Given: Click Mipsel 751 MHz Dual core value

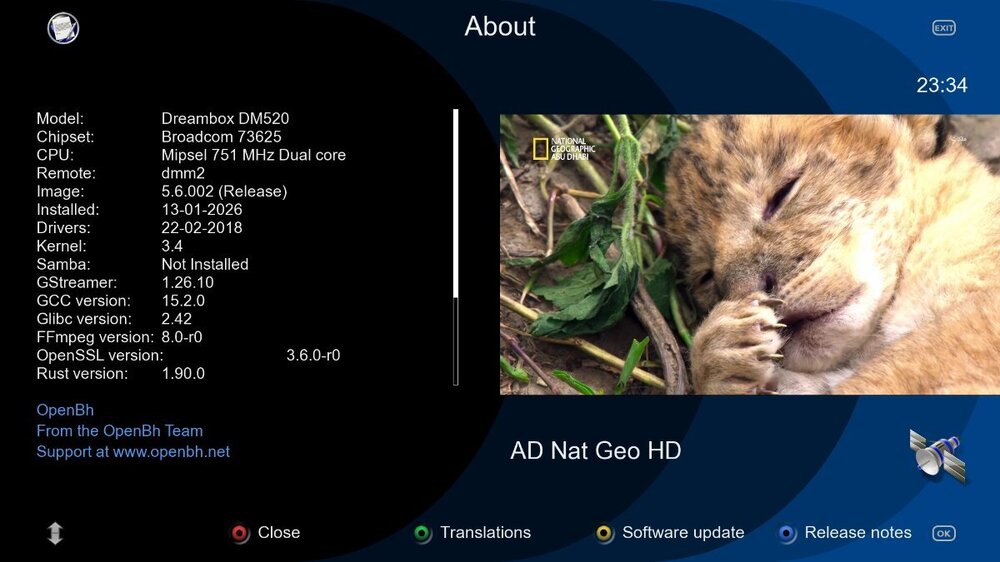Looking at the screenshot, I should click(253, 155).
